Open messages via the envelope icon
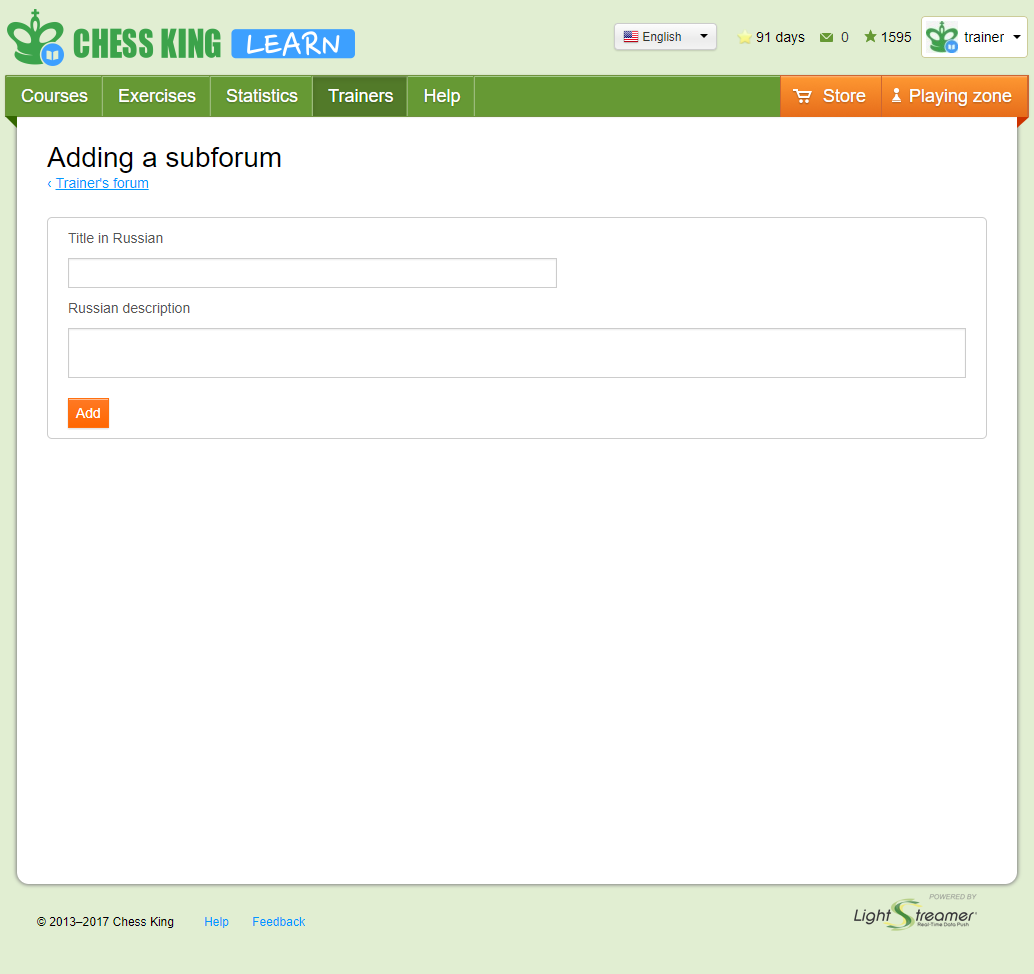 coord(826,38)
